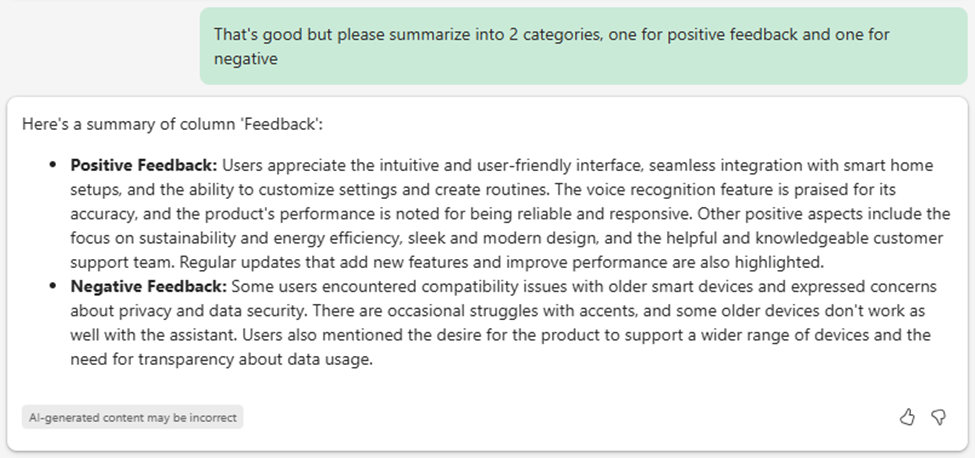Click the thumbs up icon

coord(907,417)
